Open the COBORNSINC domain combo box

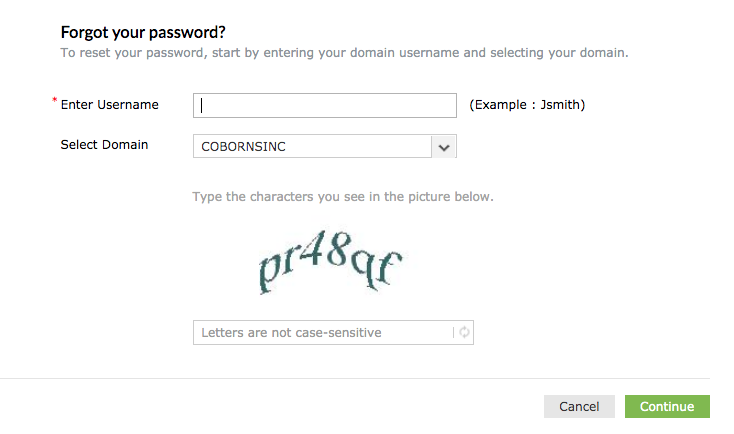[324, 146]
